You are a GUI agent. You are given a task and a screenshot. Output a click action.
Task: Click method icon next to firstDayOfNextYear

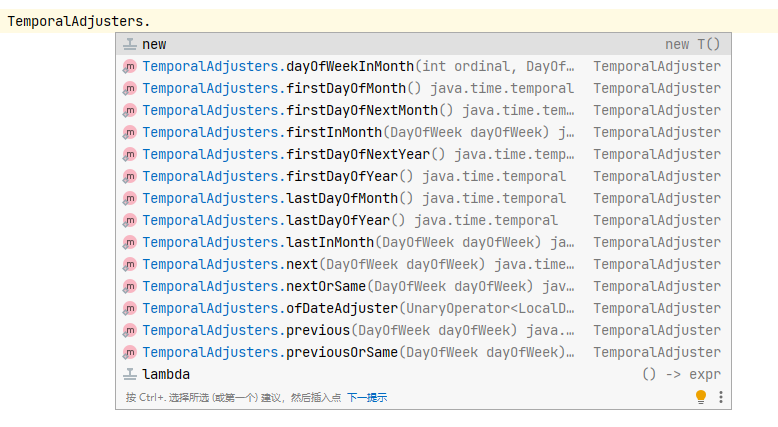[130, 154]
